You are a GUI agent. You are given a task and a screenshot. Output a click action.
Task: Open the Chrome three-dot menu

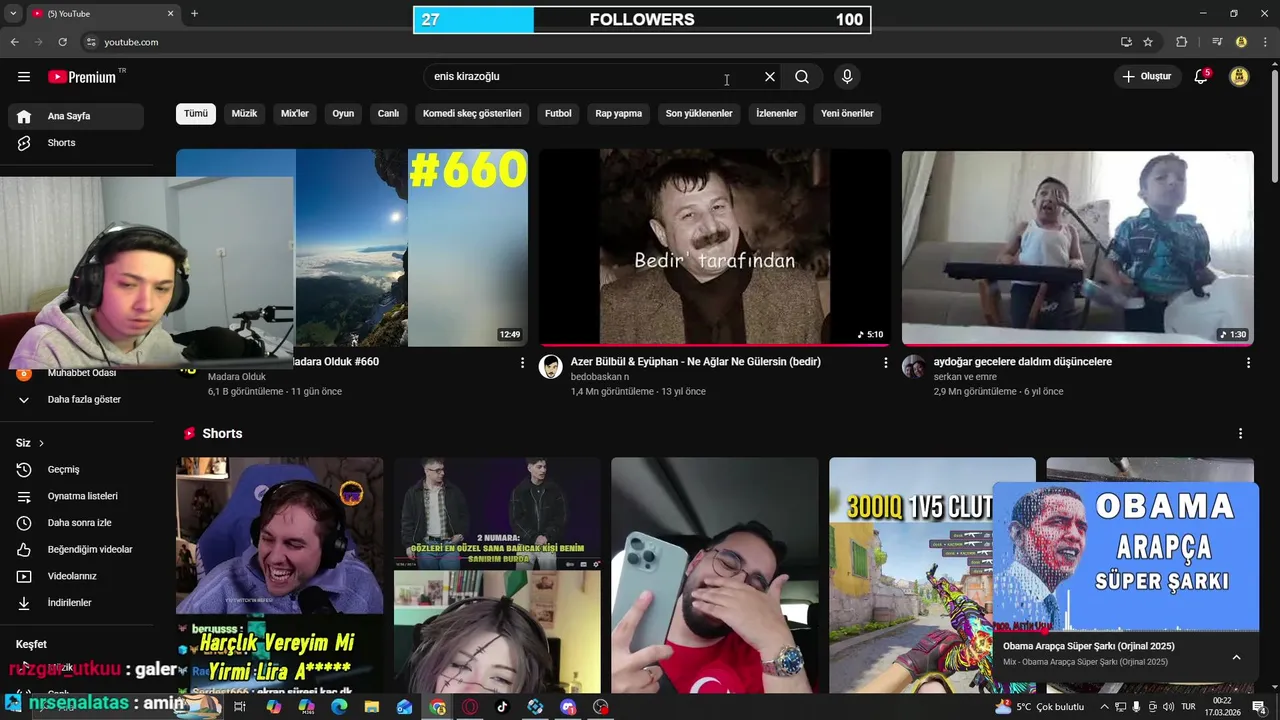click(x=1265, y=42)
